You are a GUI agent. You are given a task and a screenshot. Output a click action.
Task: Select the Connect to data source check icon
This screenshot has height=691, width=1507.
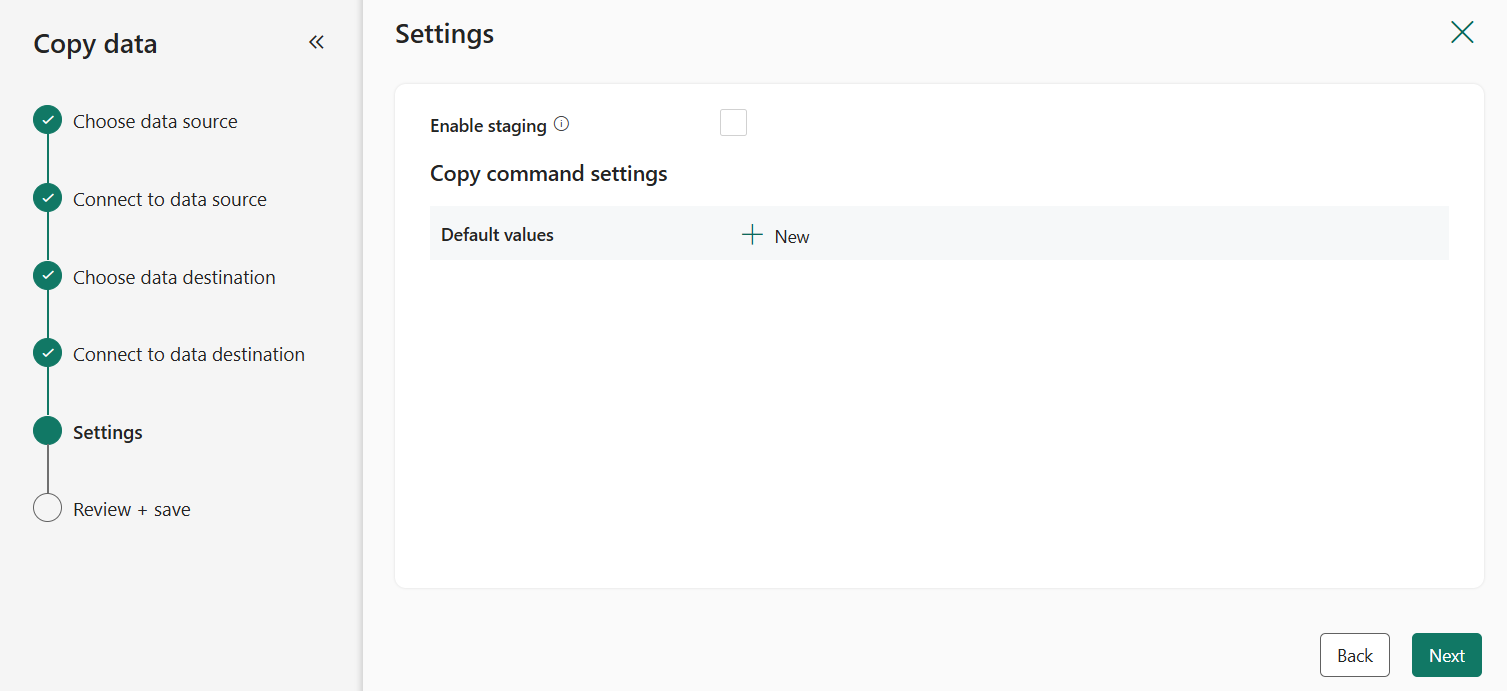(x=47, y=197)
